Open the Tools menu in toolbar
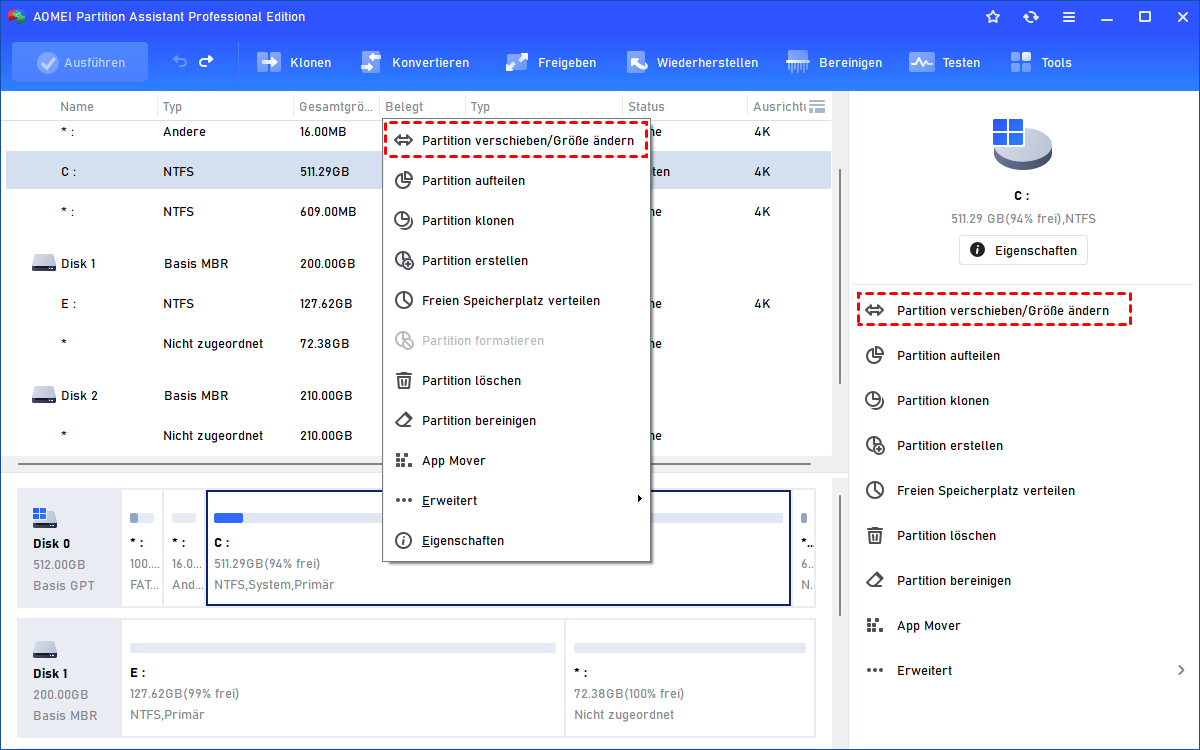 click(1041, 62)
